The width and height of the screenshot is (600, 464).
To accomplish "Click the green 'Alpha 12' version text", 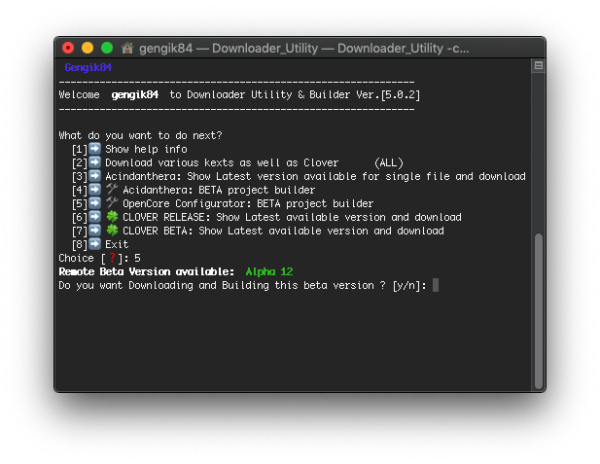I will click(x=269, y=272).
